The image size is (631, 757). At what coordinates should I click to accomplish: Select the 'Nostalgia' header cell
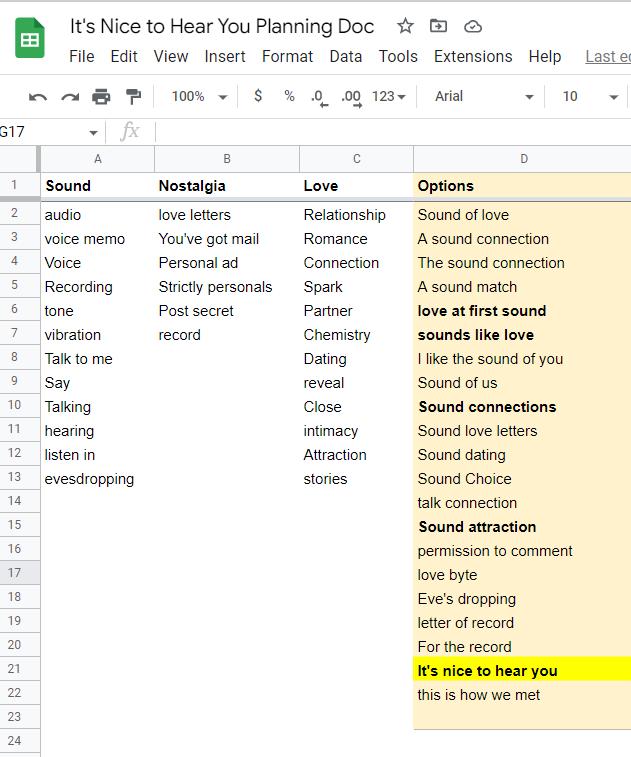pos(227,186)
